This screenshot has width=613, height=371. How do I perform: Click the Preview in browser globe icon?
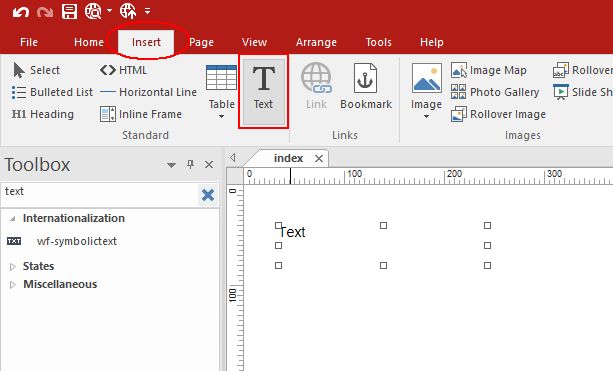93,11
